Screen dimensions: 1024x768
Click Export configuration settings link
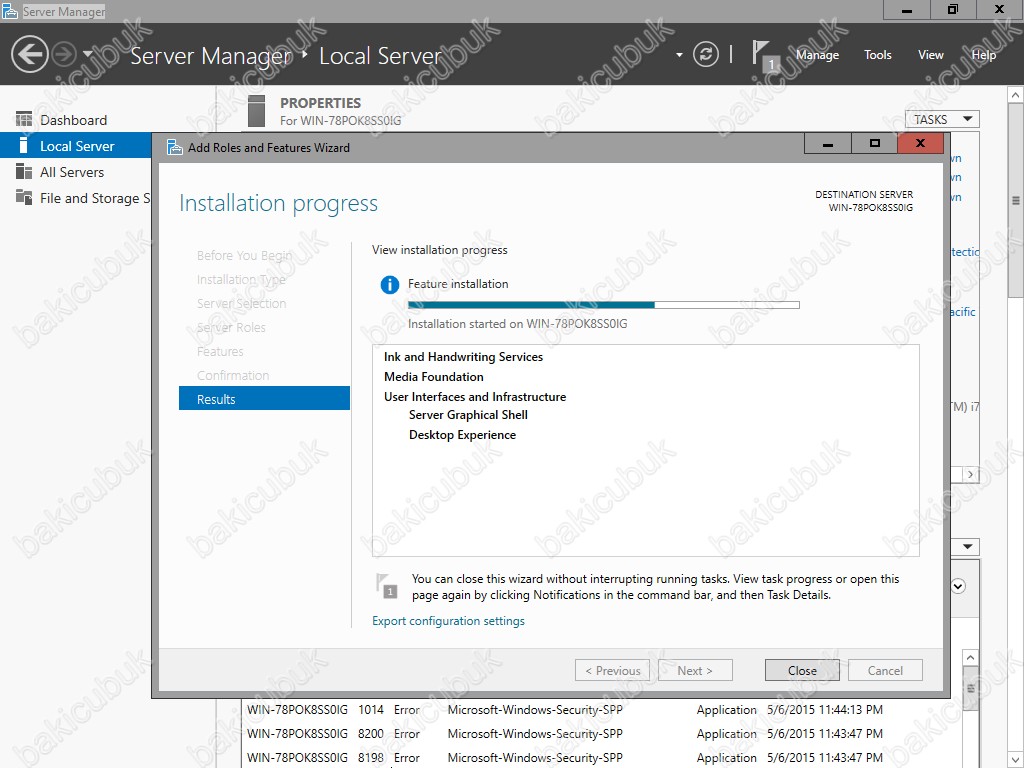(448, 621)
